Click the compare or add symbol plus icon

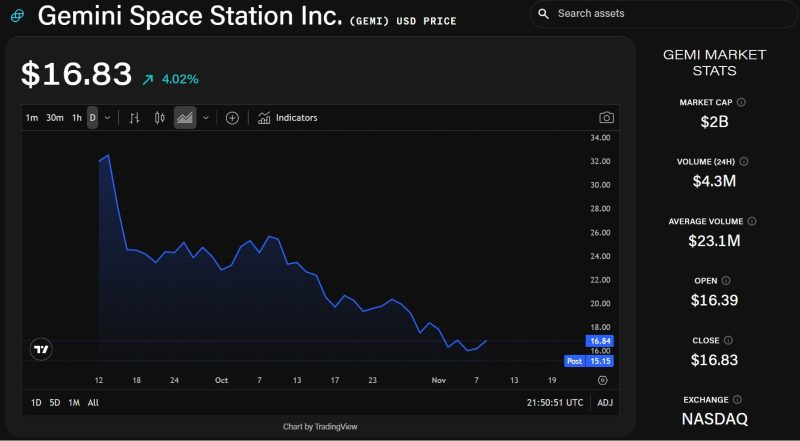[x=232, y=118]
